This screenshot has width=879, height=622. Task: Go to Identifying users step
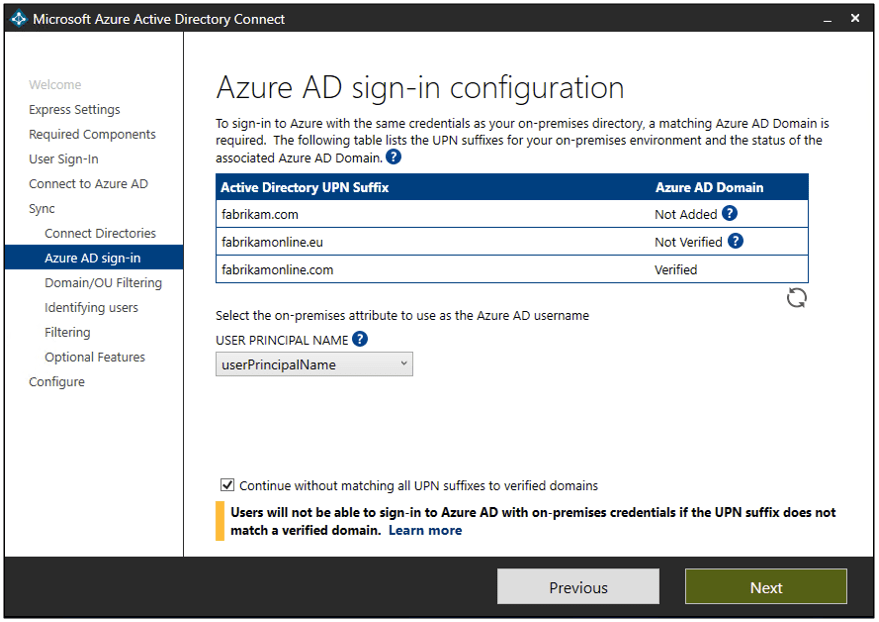pyautogui.click(x=91, y=308)
